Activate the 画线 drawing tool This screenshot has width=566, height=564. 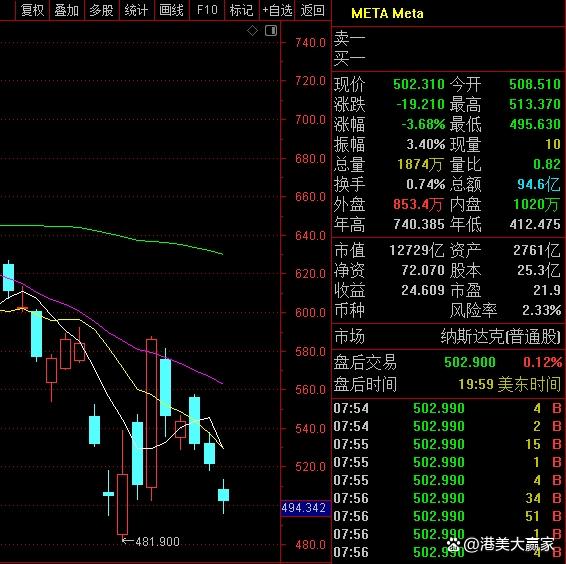pyautogui.click(x=171, y=10)
